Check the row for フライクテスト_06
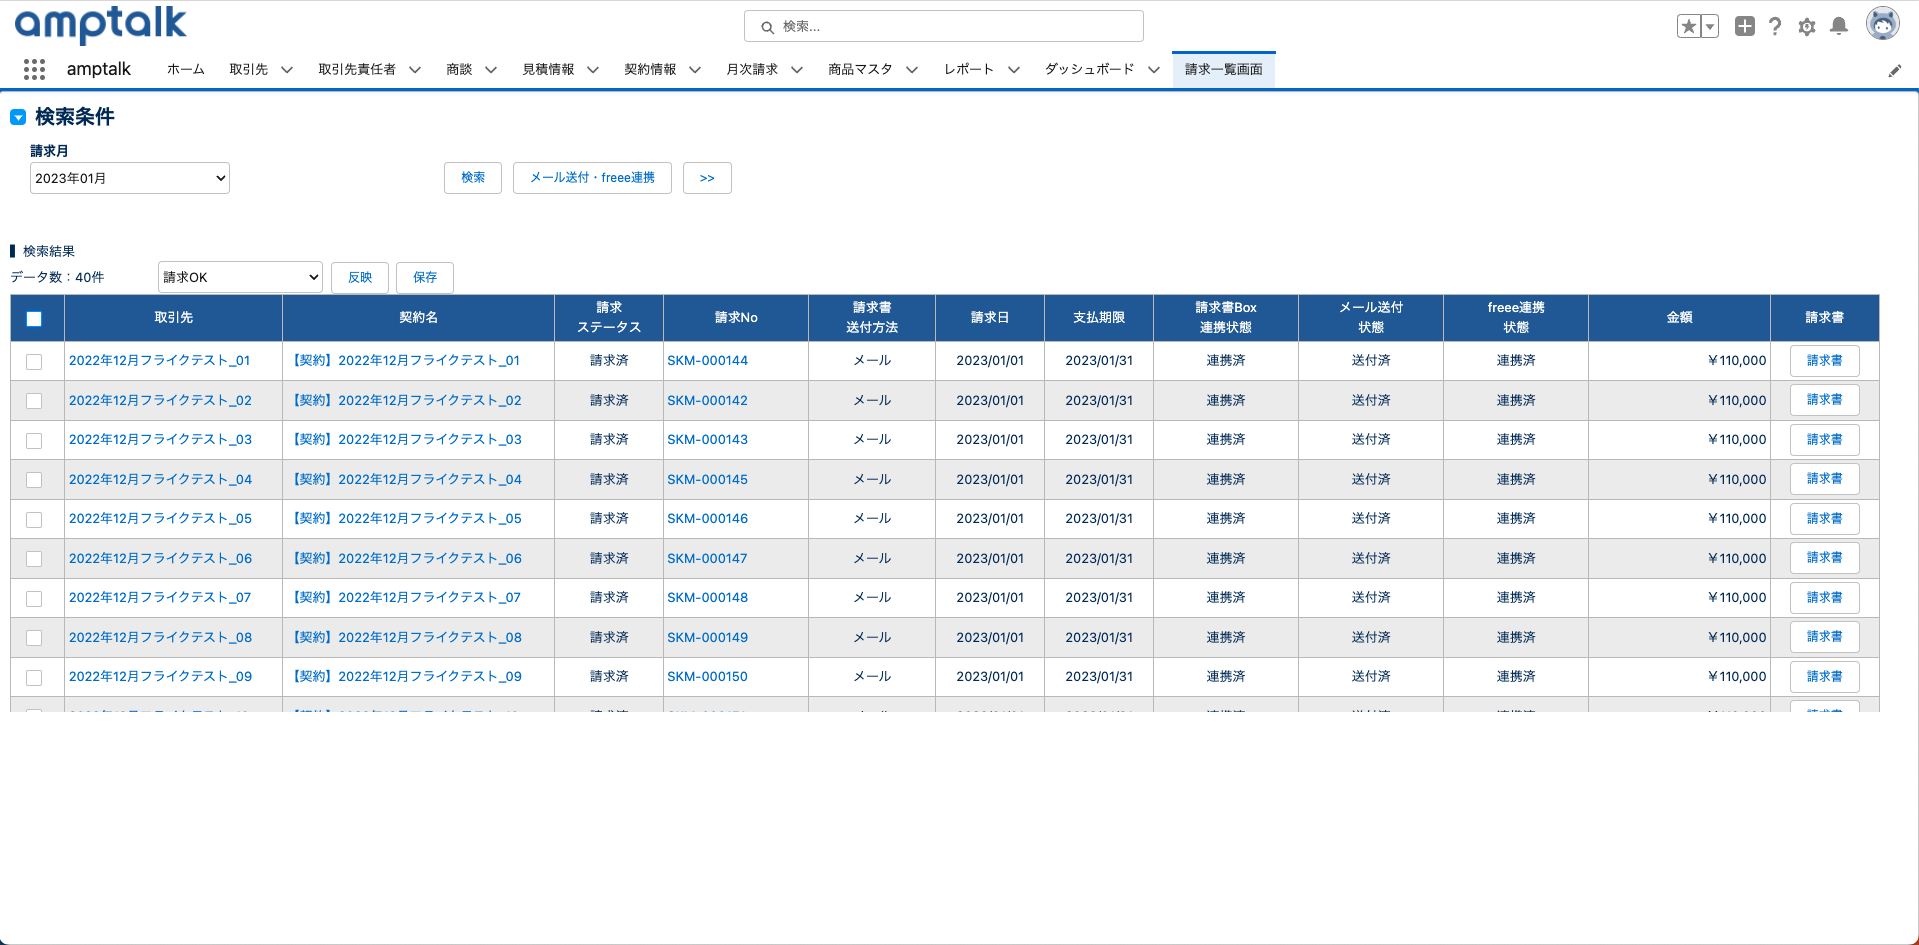The height and width of the screenshot is (945, 1919). pyautogui.click(x=34, y=559)
